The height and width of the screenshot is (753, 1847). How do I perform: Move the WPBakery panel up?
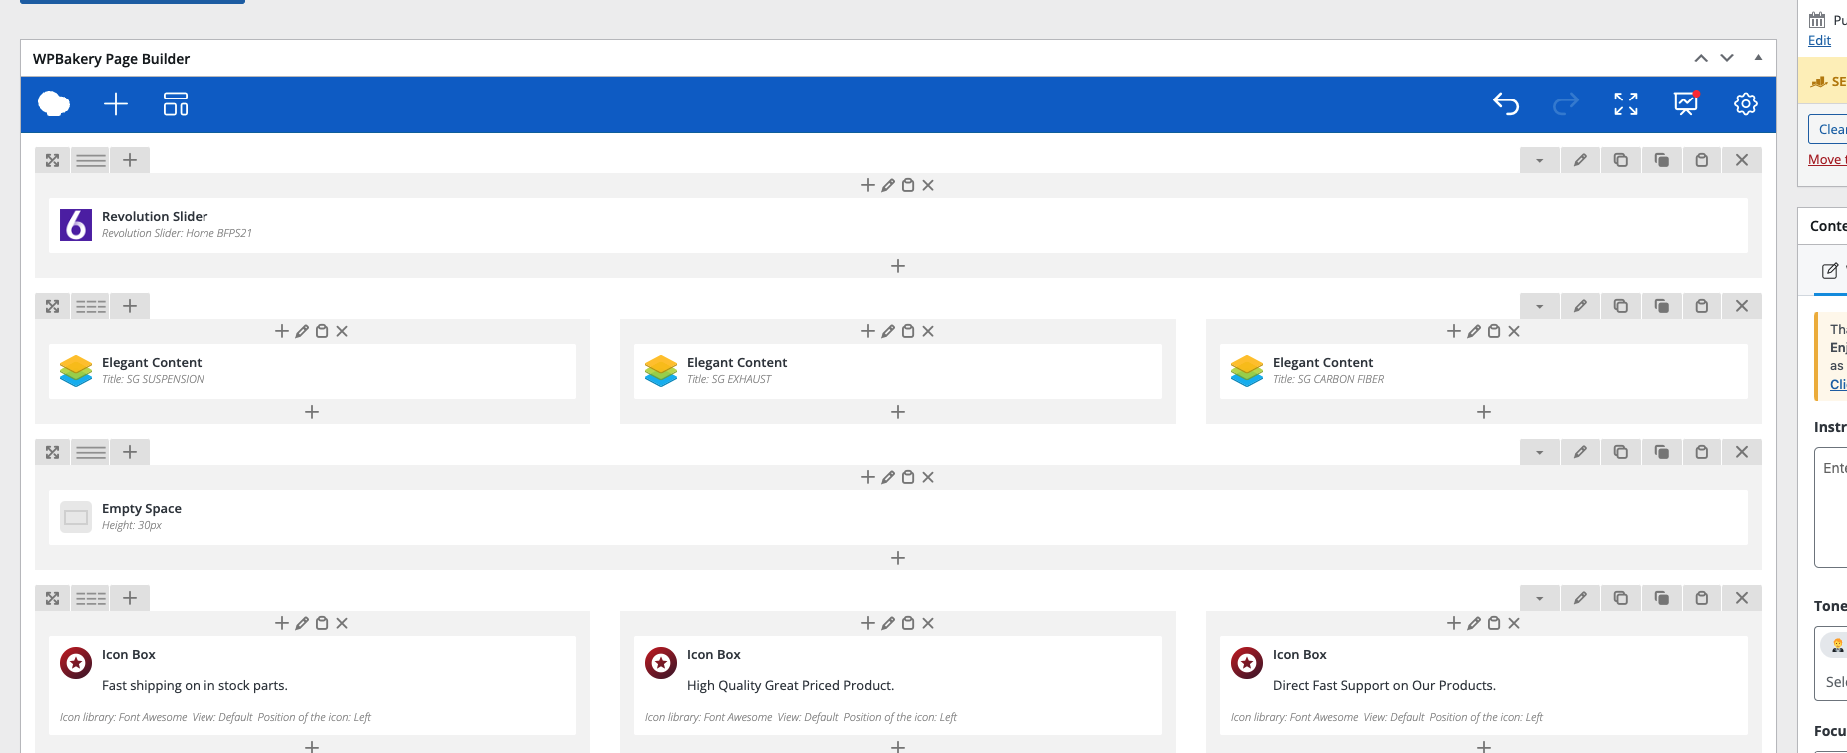pyautogui.click(x=1701, y=58)
